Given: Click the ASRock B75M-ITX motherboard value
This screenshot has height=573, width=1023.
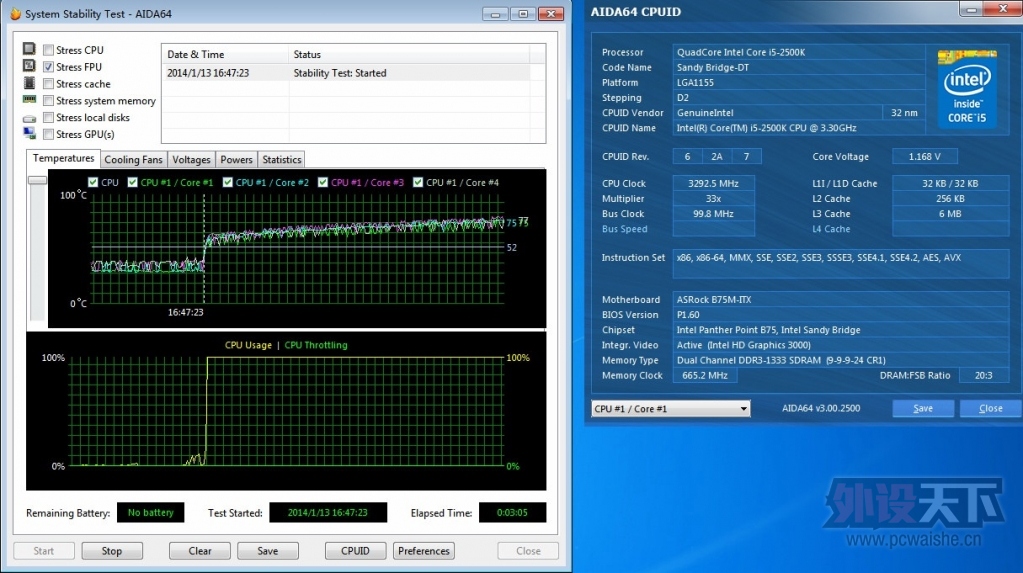Looking at the screenshot, I should [841, 300].
